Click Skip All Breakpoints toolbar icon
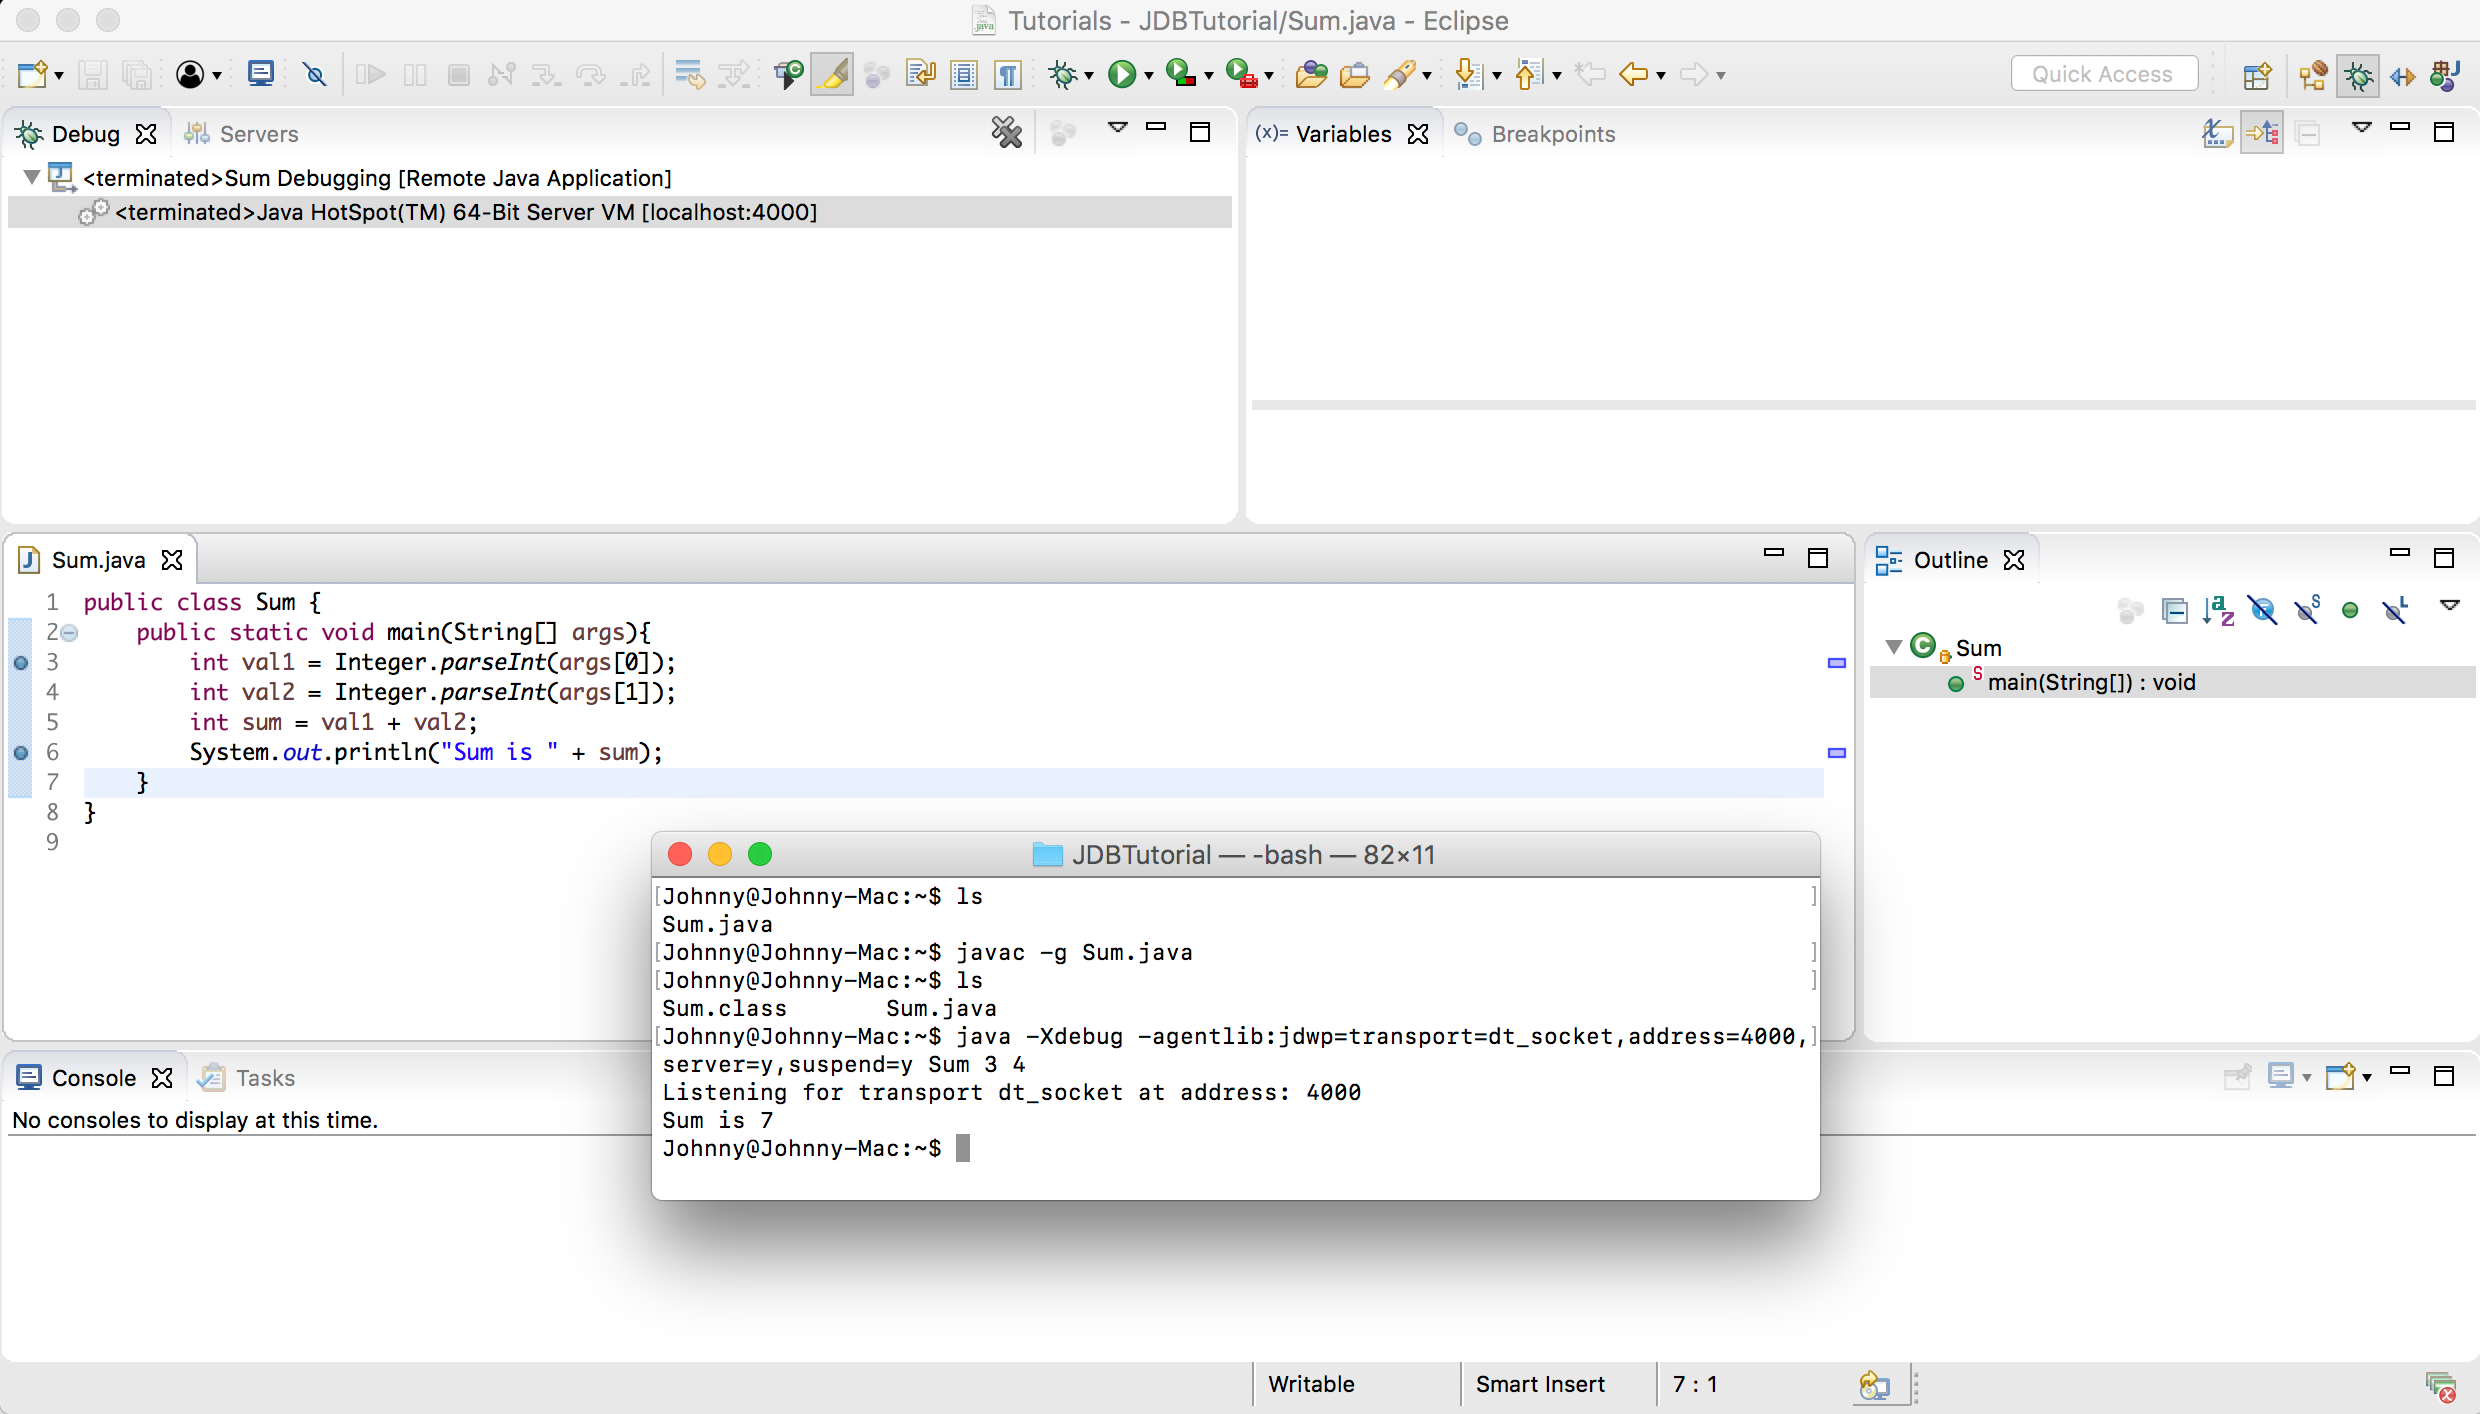Screen dimensions: 2480x1414 [x=315, y=74]
